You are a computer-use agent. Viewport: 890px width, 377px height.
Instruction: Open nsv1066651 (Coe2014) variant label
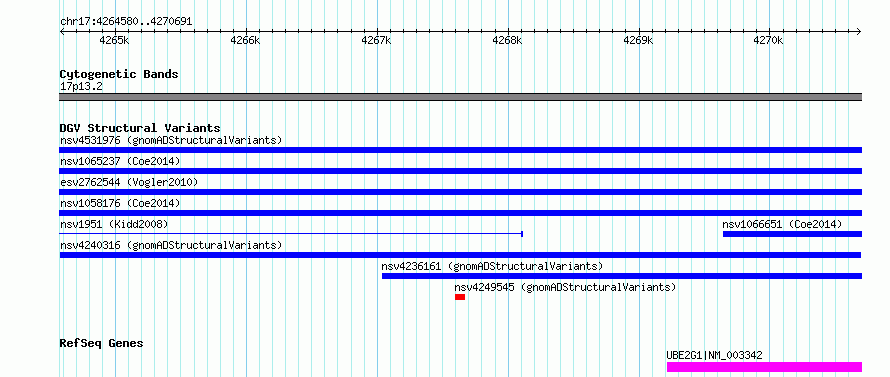[782, 224]
